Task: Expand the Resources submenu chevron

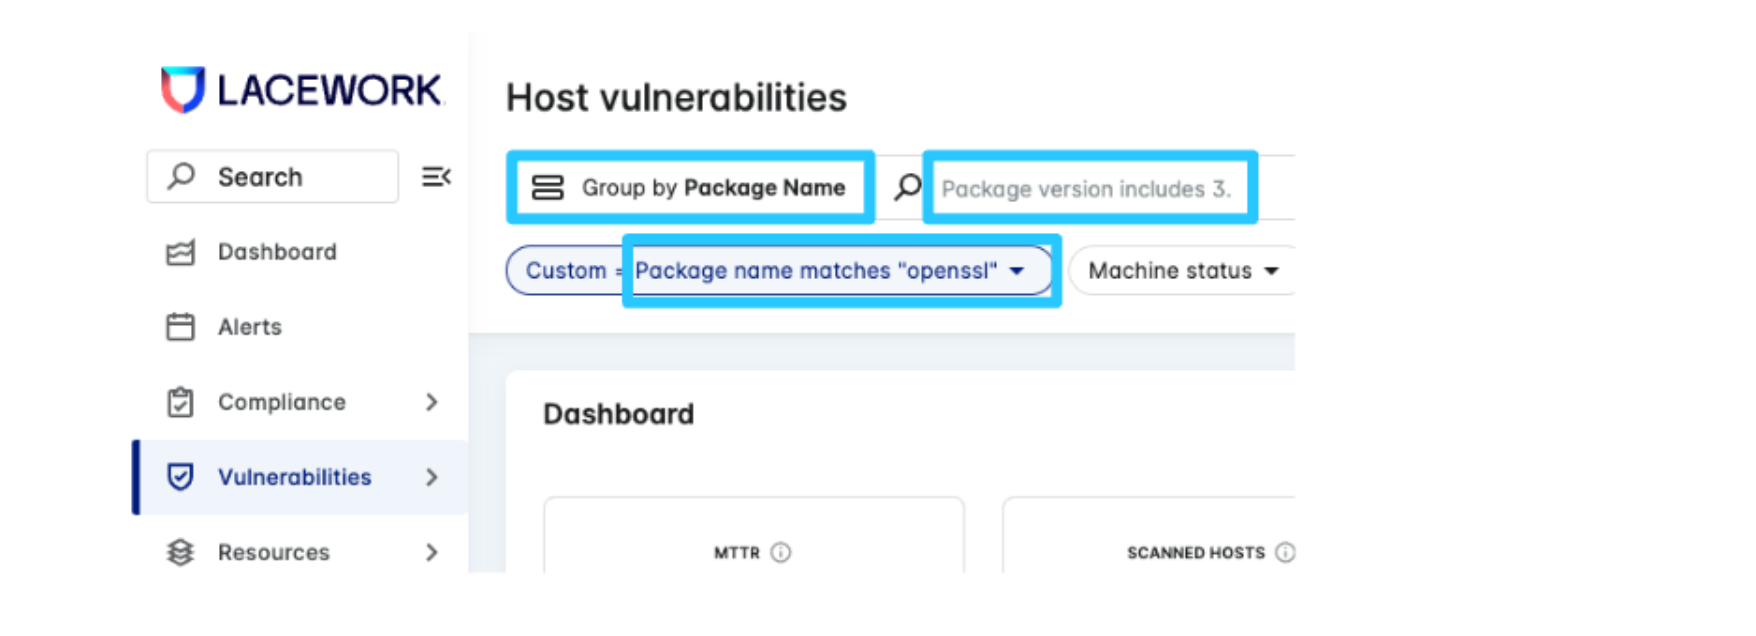Action: click(432, 552)
